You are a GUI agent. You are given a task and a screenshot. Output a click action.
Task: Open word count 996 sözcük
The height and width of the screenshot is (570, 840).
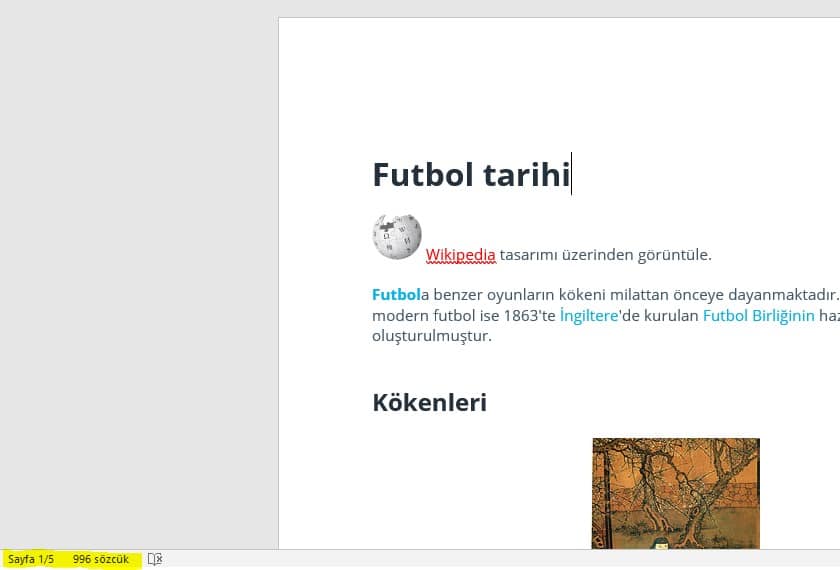(101, 559)
